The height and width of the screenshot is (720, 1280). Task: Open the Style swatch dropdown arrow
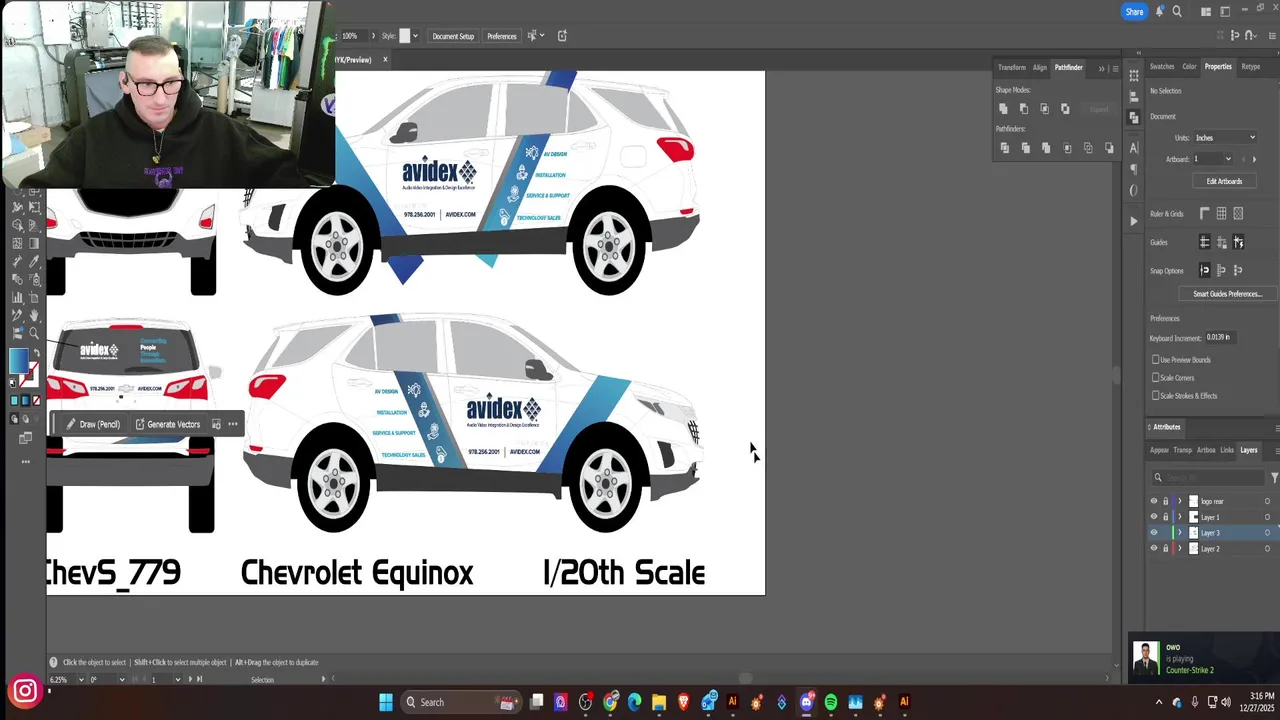click(x=415, y=36)
